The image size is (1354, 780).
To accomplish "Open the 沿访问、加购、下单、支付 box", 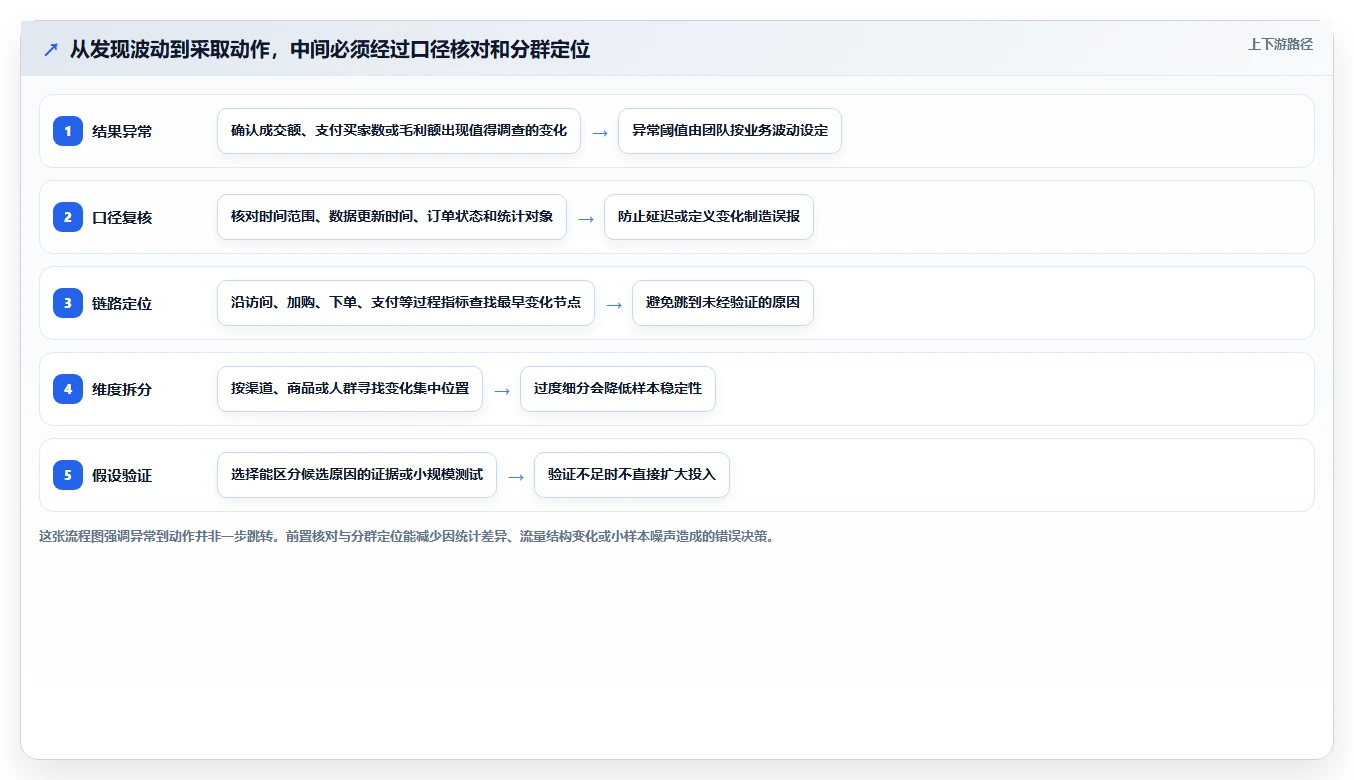I will (x=406, y=303).
